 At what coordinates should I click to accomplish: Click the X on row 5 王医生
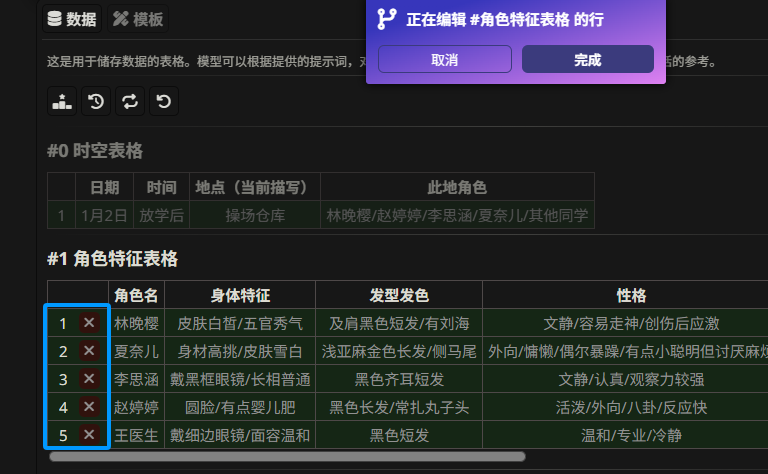pos(89,435)
